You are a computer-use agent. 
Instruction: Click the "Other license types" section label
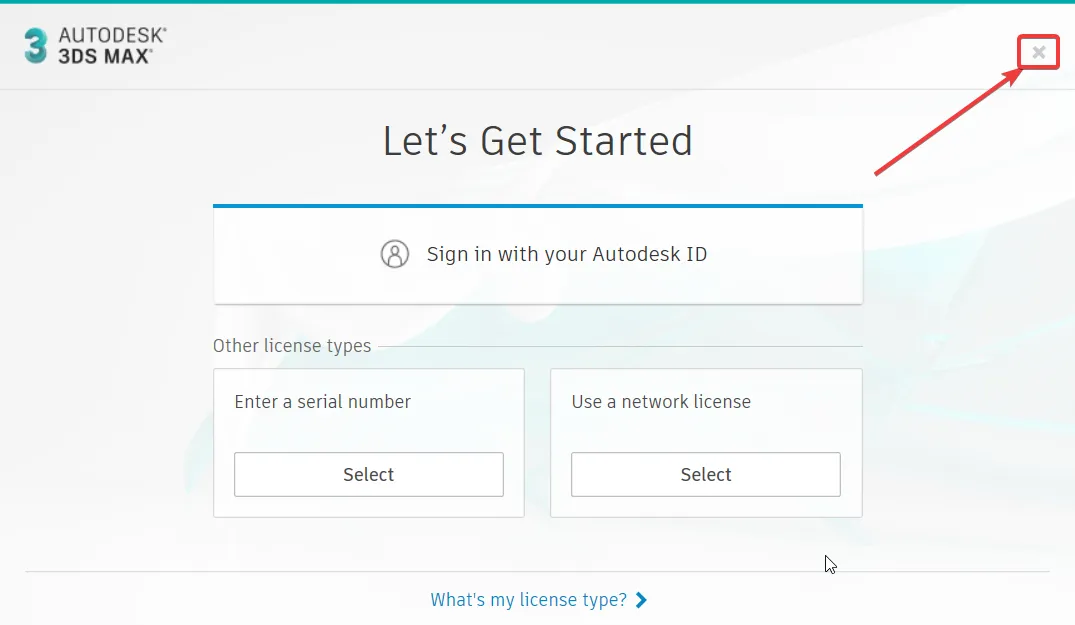pyautogui.click(x=291, y=345)
